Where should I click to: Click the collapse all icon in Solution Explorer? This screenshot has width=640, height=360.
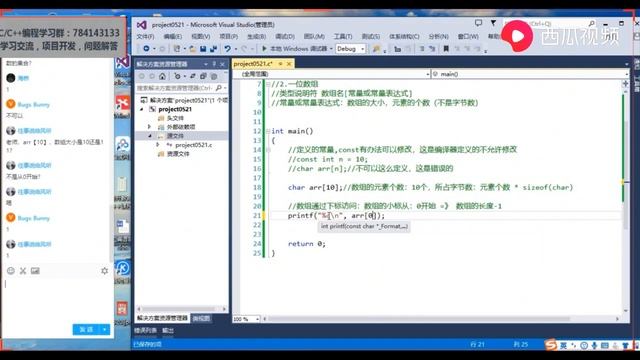tap(203, 76)
